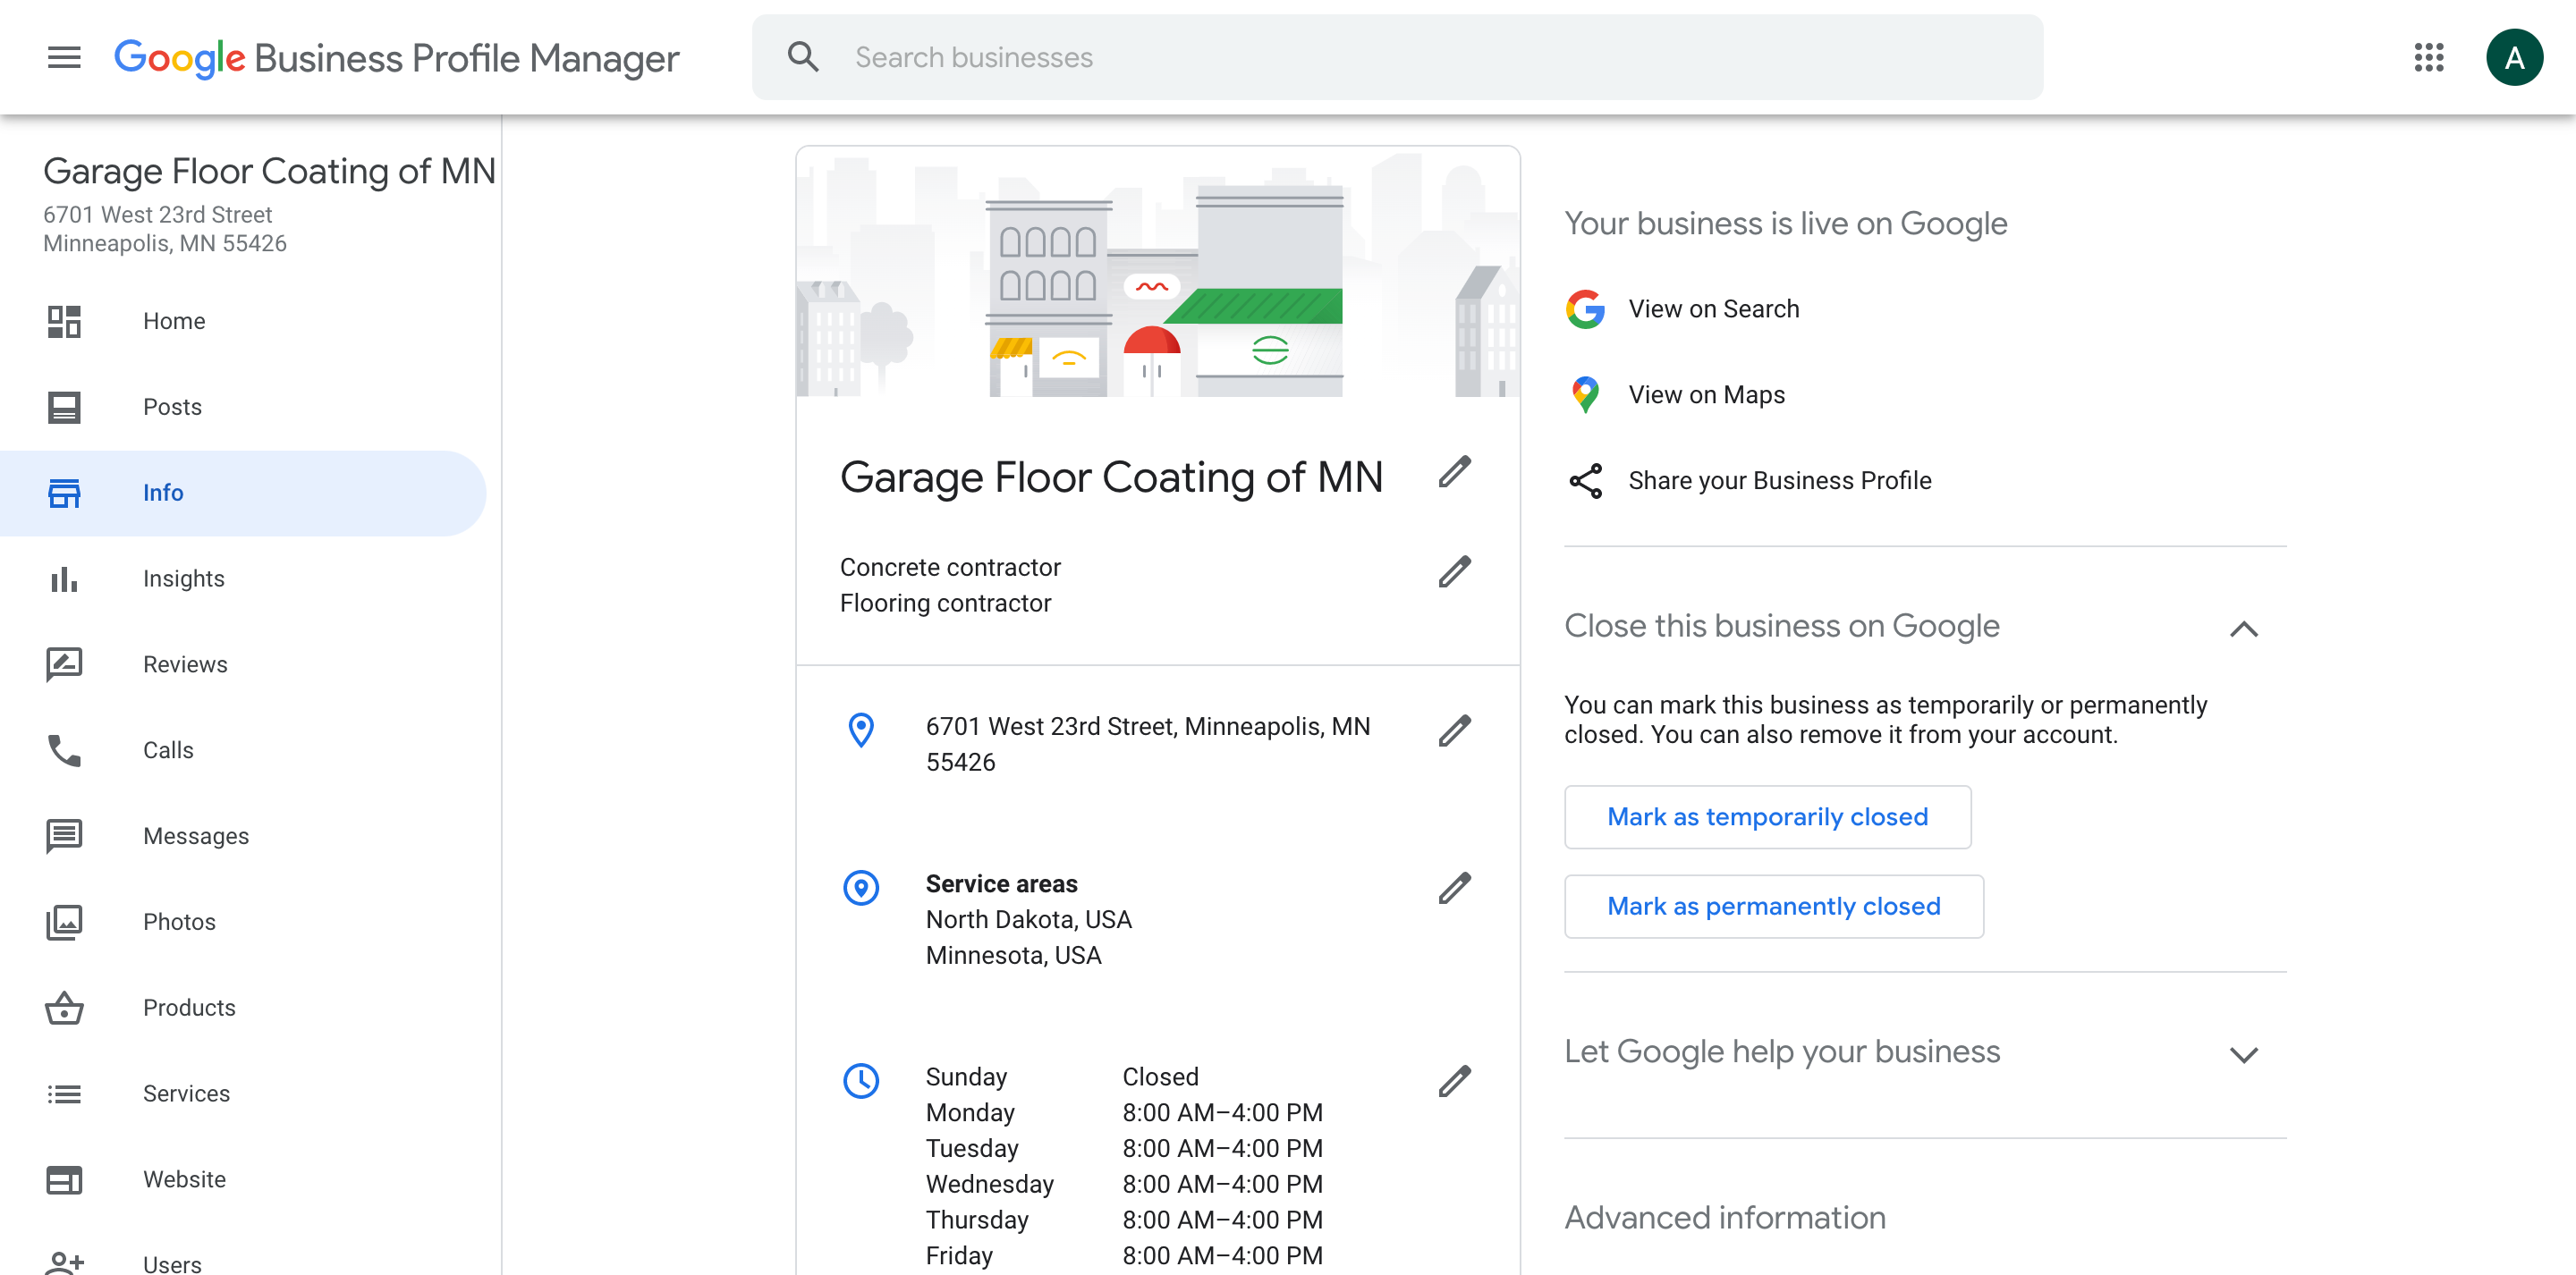Screen dimensions: 2576x1275
Task: Click Mark as permanently closed button
Action: [1773, 906]
